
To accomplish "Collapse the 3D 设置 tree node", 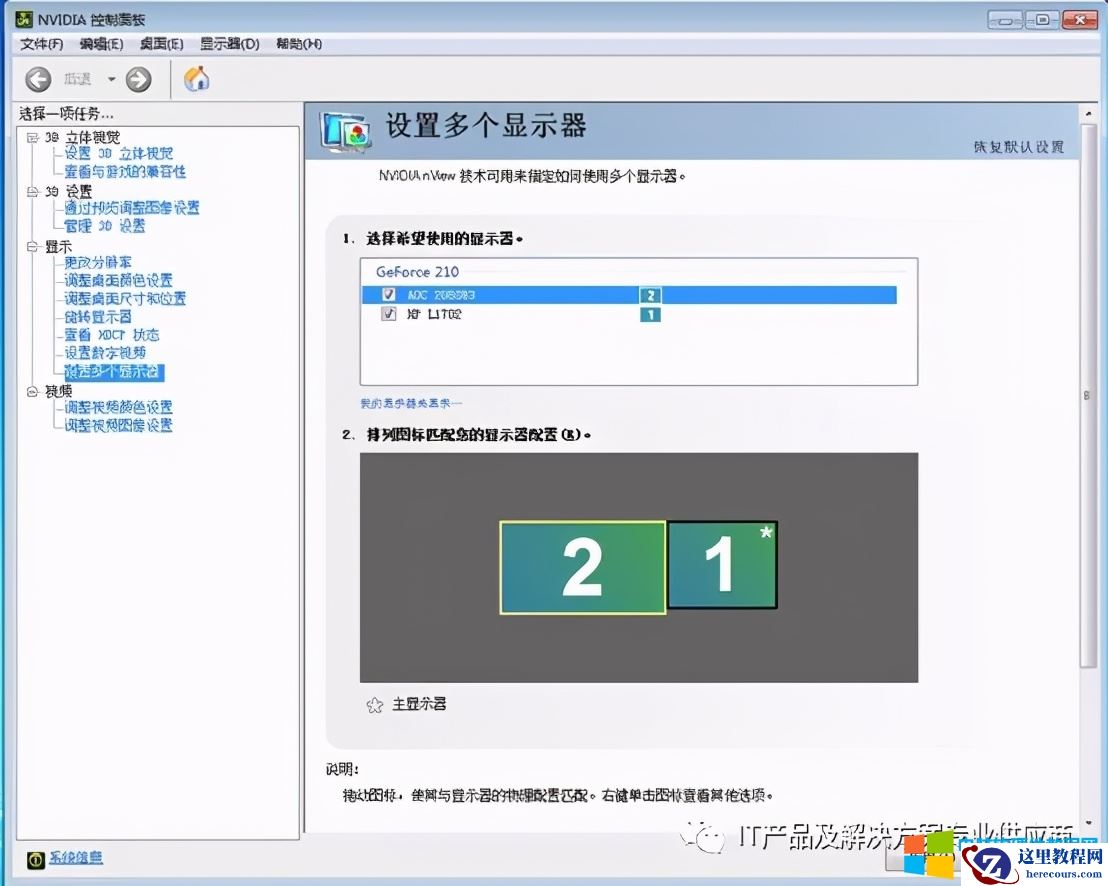I will [33, 191].
